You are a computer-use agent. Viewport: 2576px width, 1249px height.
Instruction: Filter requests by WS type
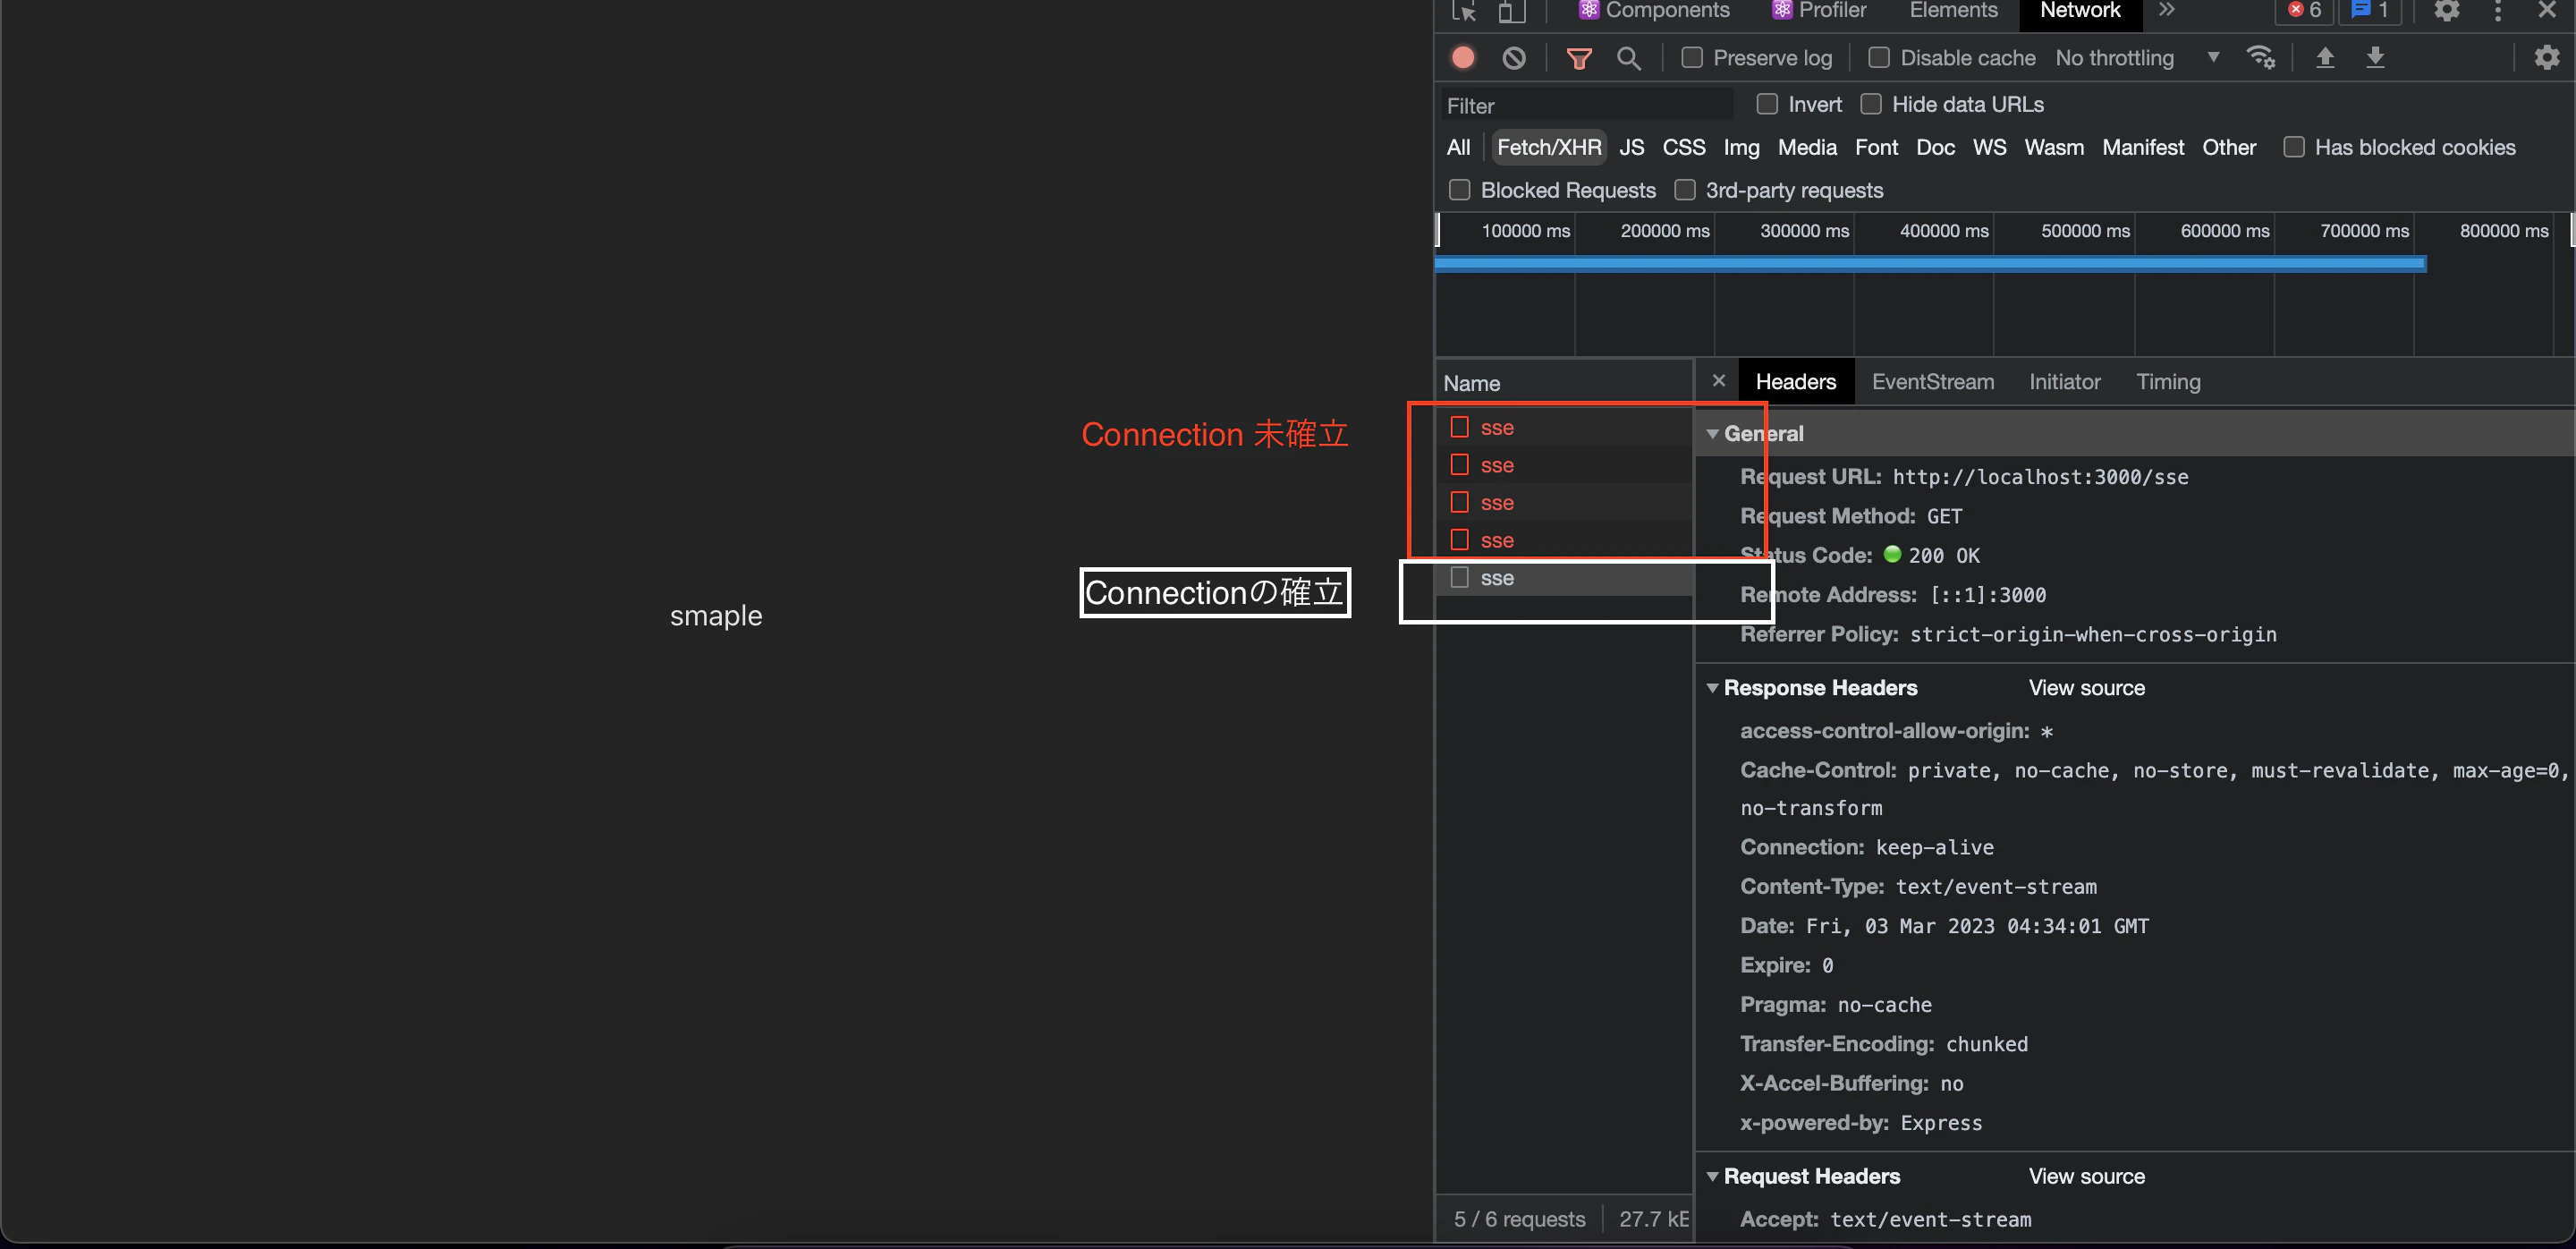1989,148
